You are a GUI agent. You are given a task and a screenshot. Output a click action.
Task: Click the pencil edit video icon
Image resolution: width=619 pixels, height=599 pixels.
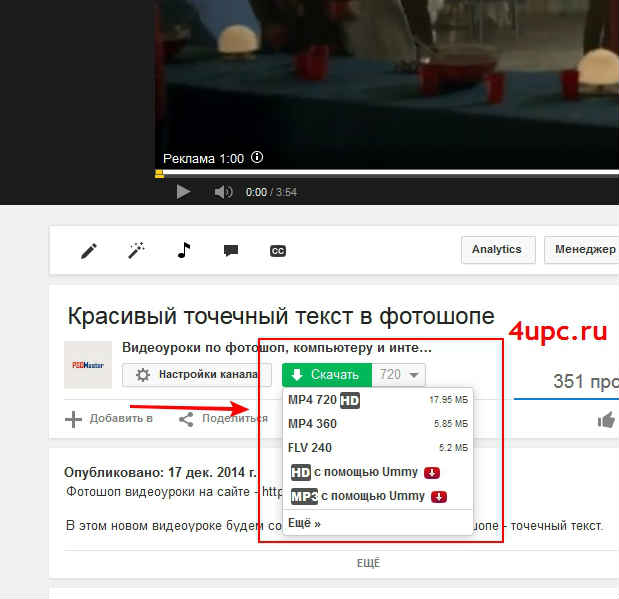89,251
